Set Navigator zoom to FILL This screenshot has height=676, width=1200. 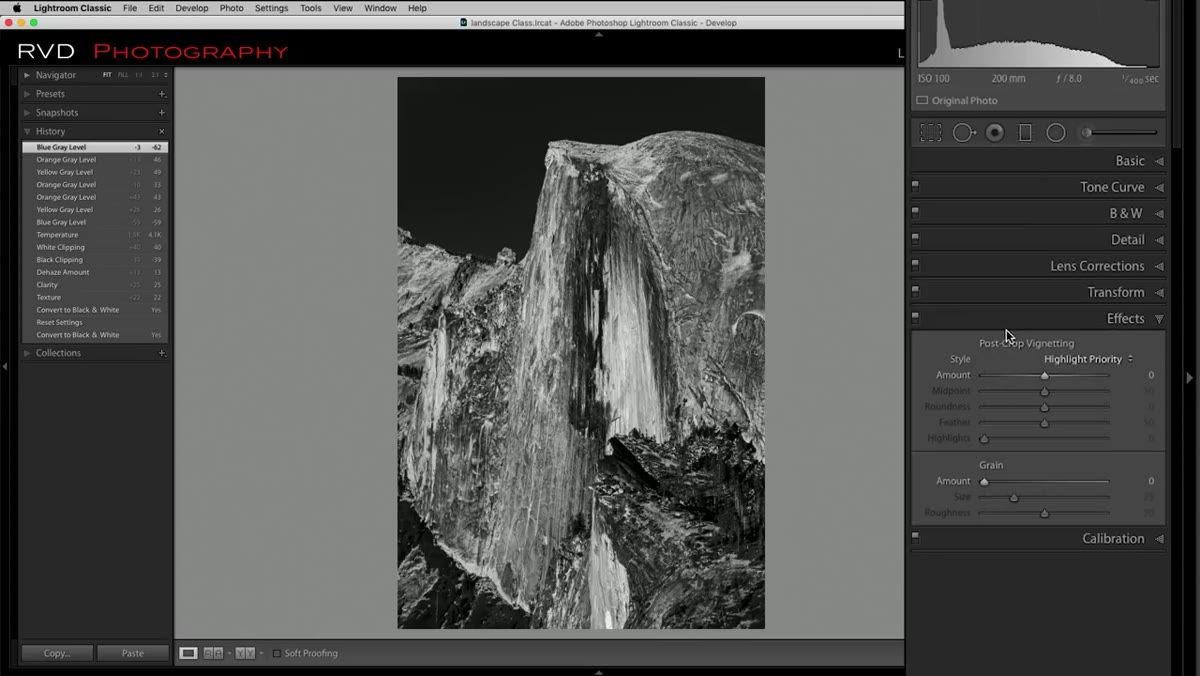123,75
